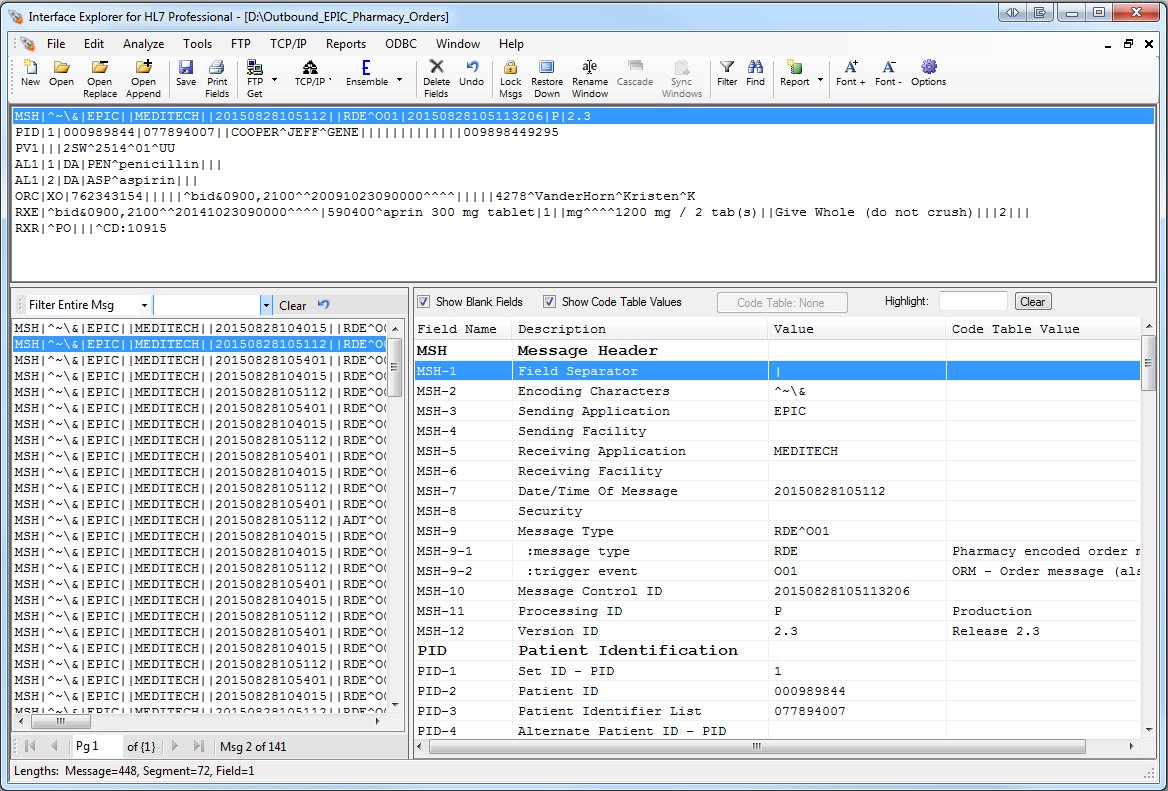Open the ODBC menu
Image resolution: width=1168 pixels, height=791 pixels.
tap(401, 44)
